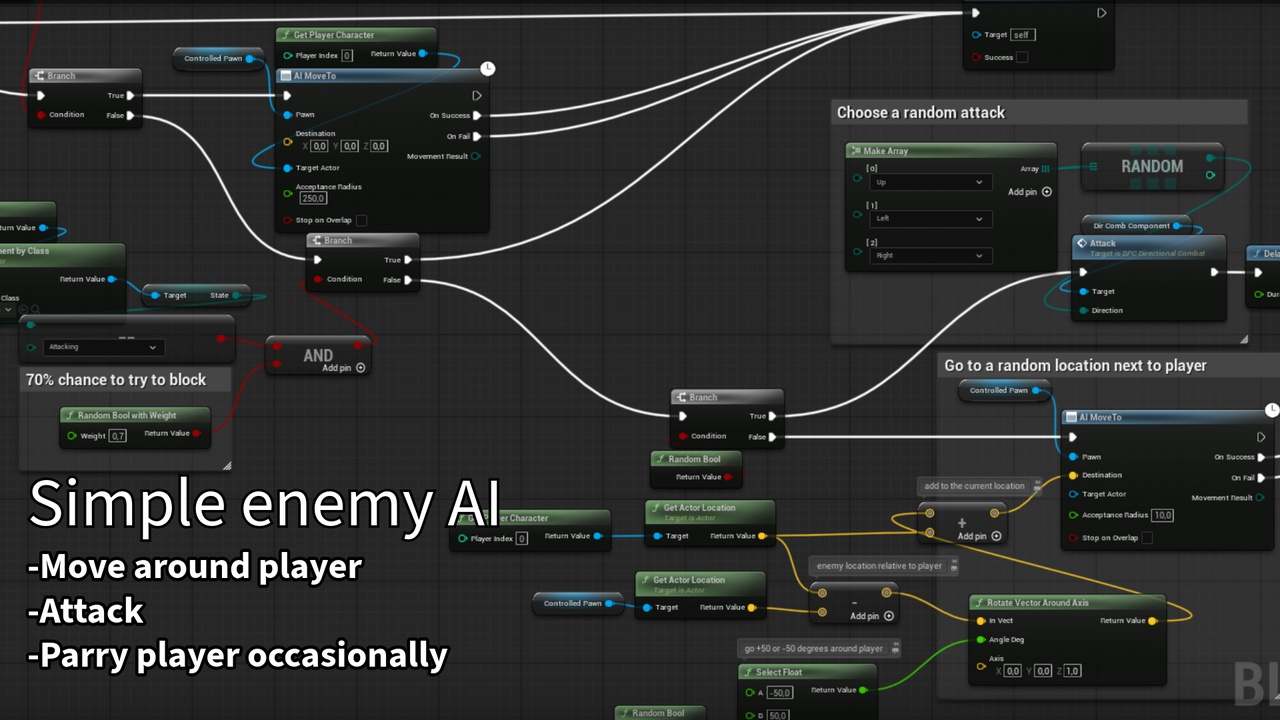Image resolution: width=1280 pixels, height=720 pixels.
Task: Select the Random Bool with Weight header
Action: point(135,415)
